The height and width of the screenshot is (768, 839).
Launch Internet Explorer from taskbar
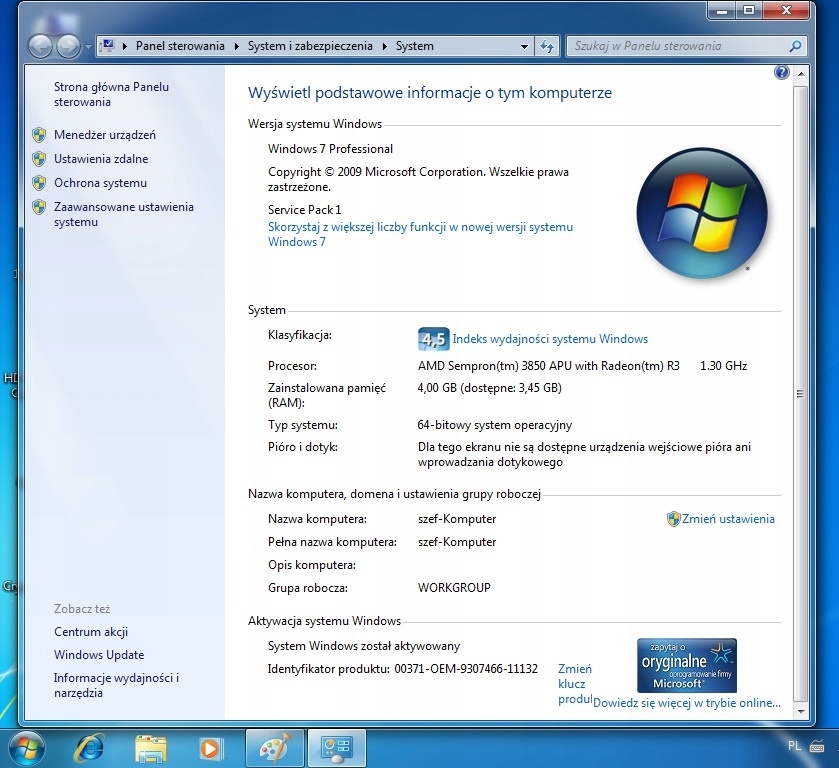point(90,748)
